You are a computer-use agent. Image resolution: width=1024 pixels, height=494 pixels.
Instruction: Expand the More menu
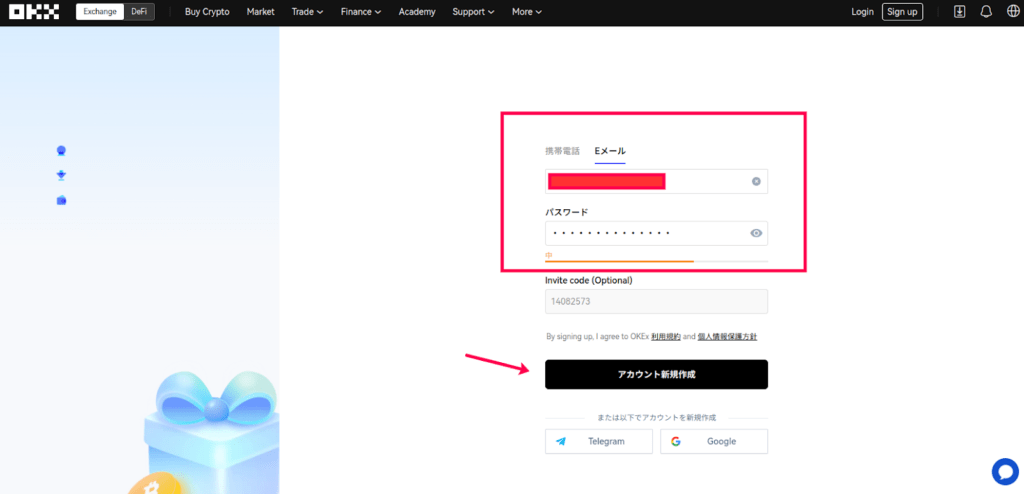[527, 12]
